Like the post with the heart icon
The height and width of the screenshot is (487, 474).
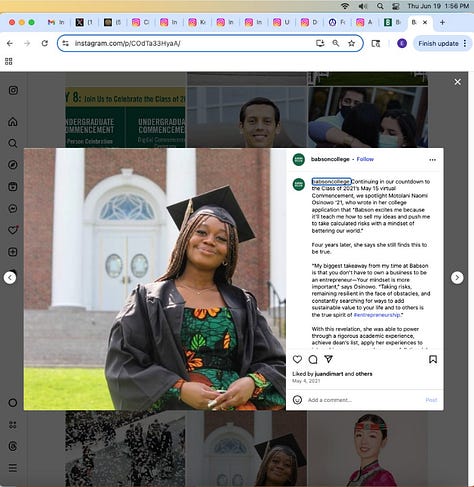(x=297, y=359)
